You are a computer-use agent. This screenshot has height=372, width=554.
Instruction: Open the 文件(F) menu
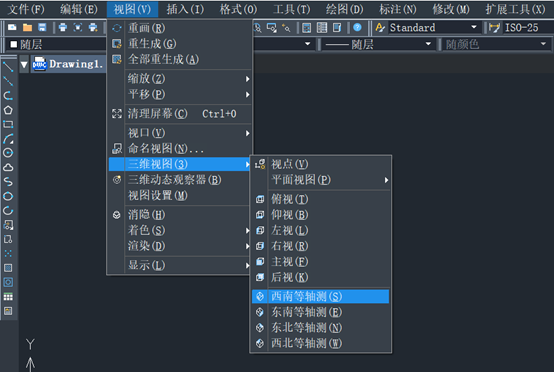click(26, 9)
